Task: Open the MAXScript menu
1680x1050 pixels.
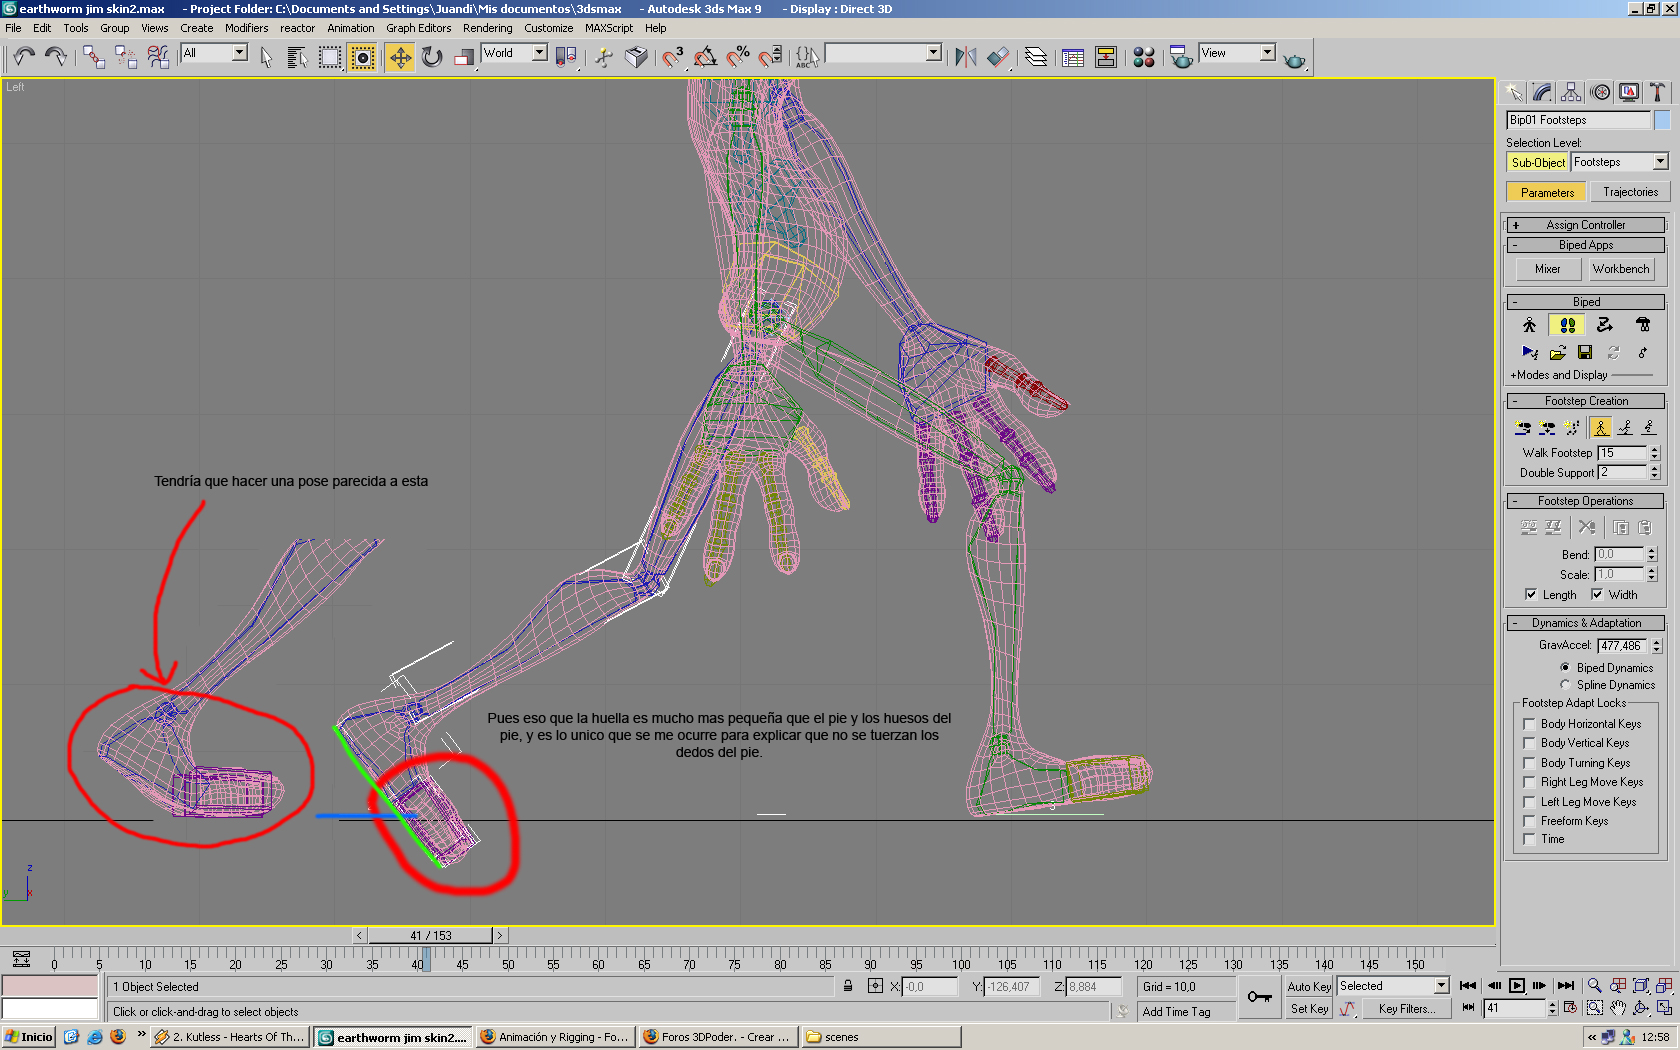Action: pyautogui.click(x=609, y=28)
